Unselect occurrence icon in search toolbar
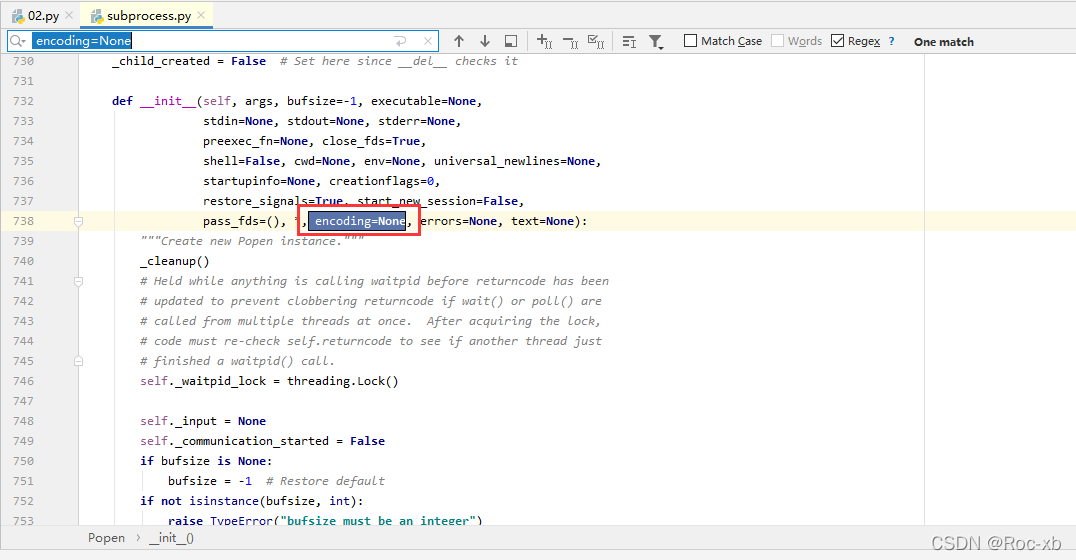This screenshot has height=560, width=1076. 570,41
